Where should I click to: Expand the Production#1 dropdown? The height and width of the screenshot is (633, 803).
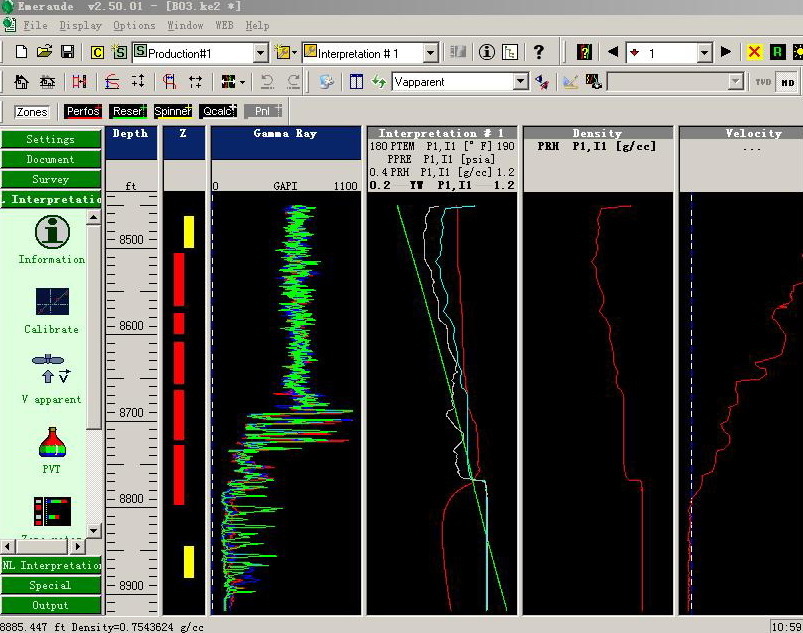pyautogui.click(x=260, y=52)
